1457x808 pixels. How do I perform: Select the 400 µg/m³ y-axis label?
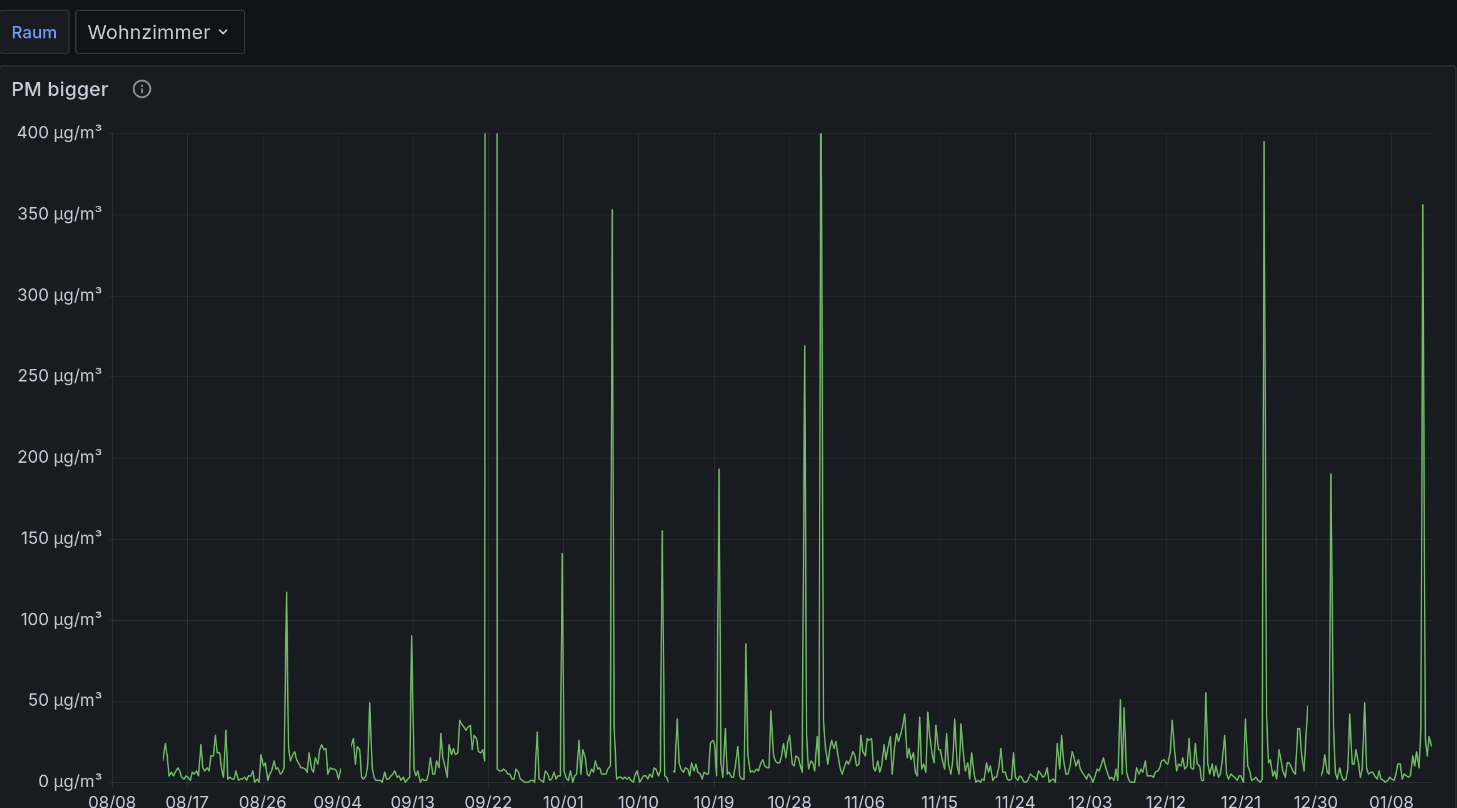click(60, 132)
